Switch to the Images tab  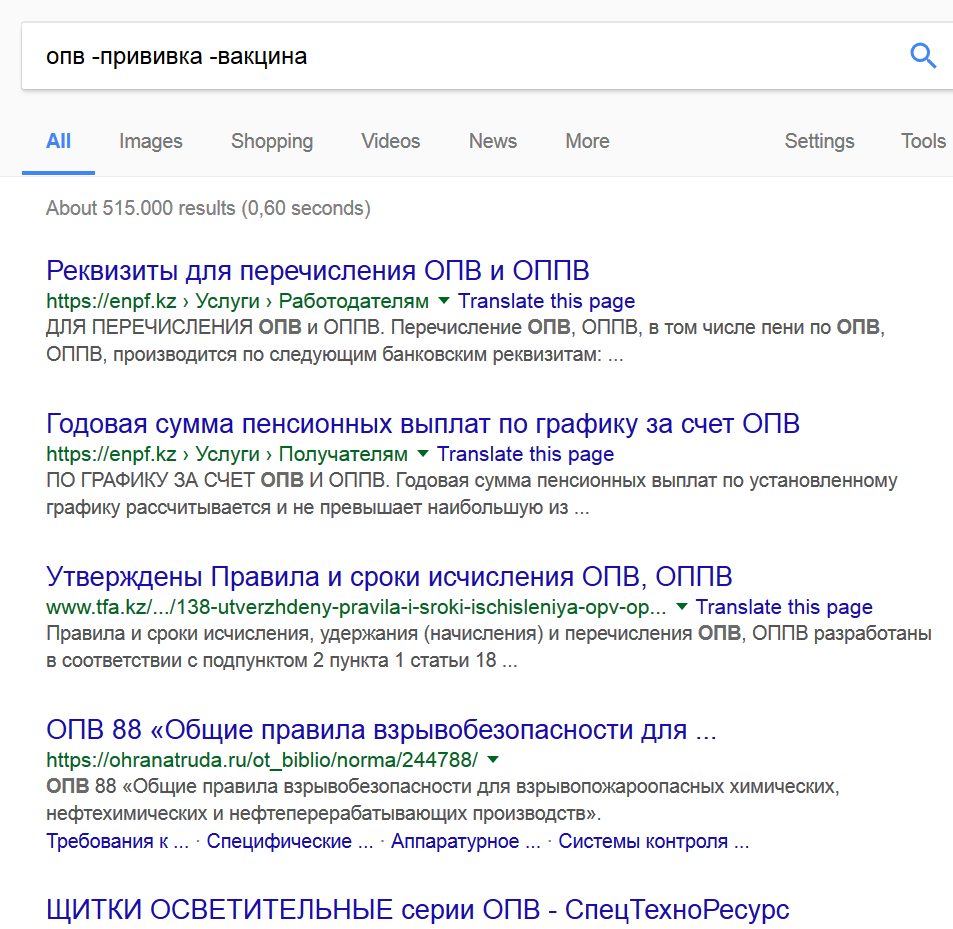tap(150, 141)
